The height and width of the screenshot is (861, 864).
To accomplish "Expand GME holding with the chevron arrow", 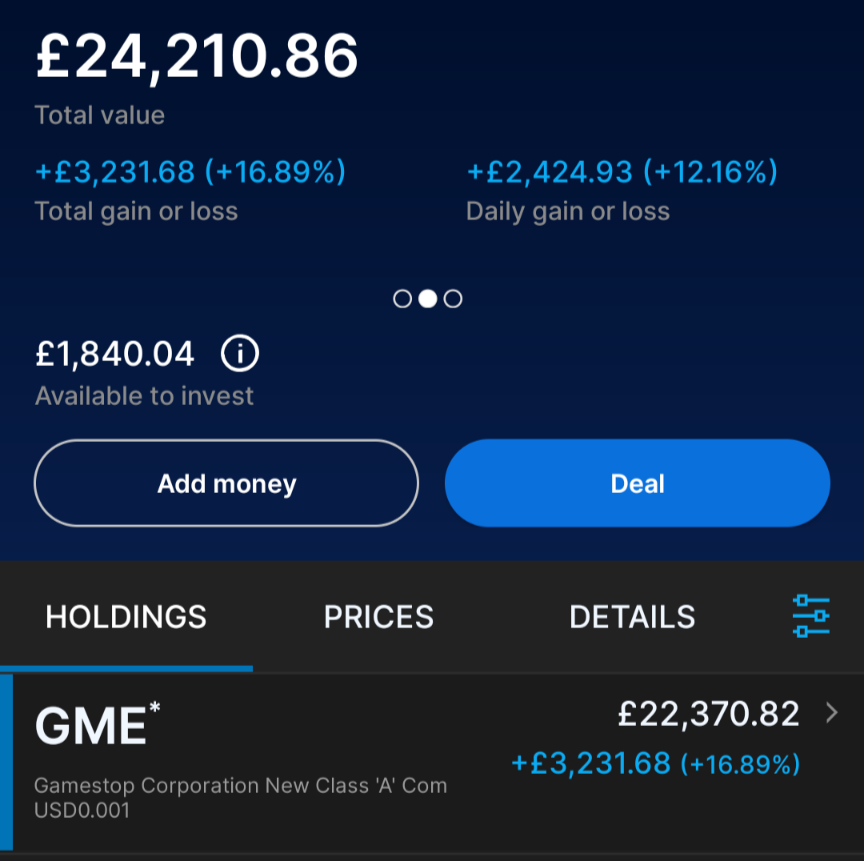I will (832, 713).
